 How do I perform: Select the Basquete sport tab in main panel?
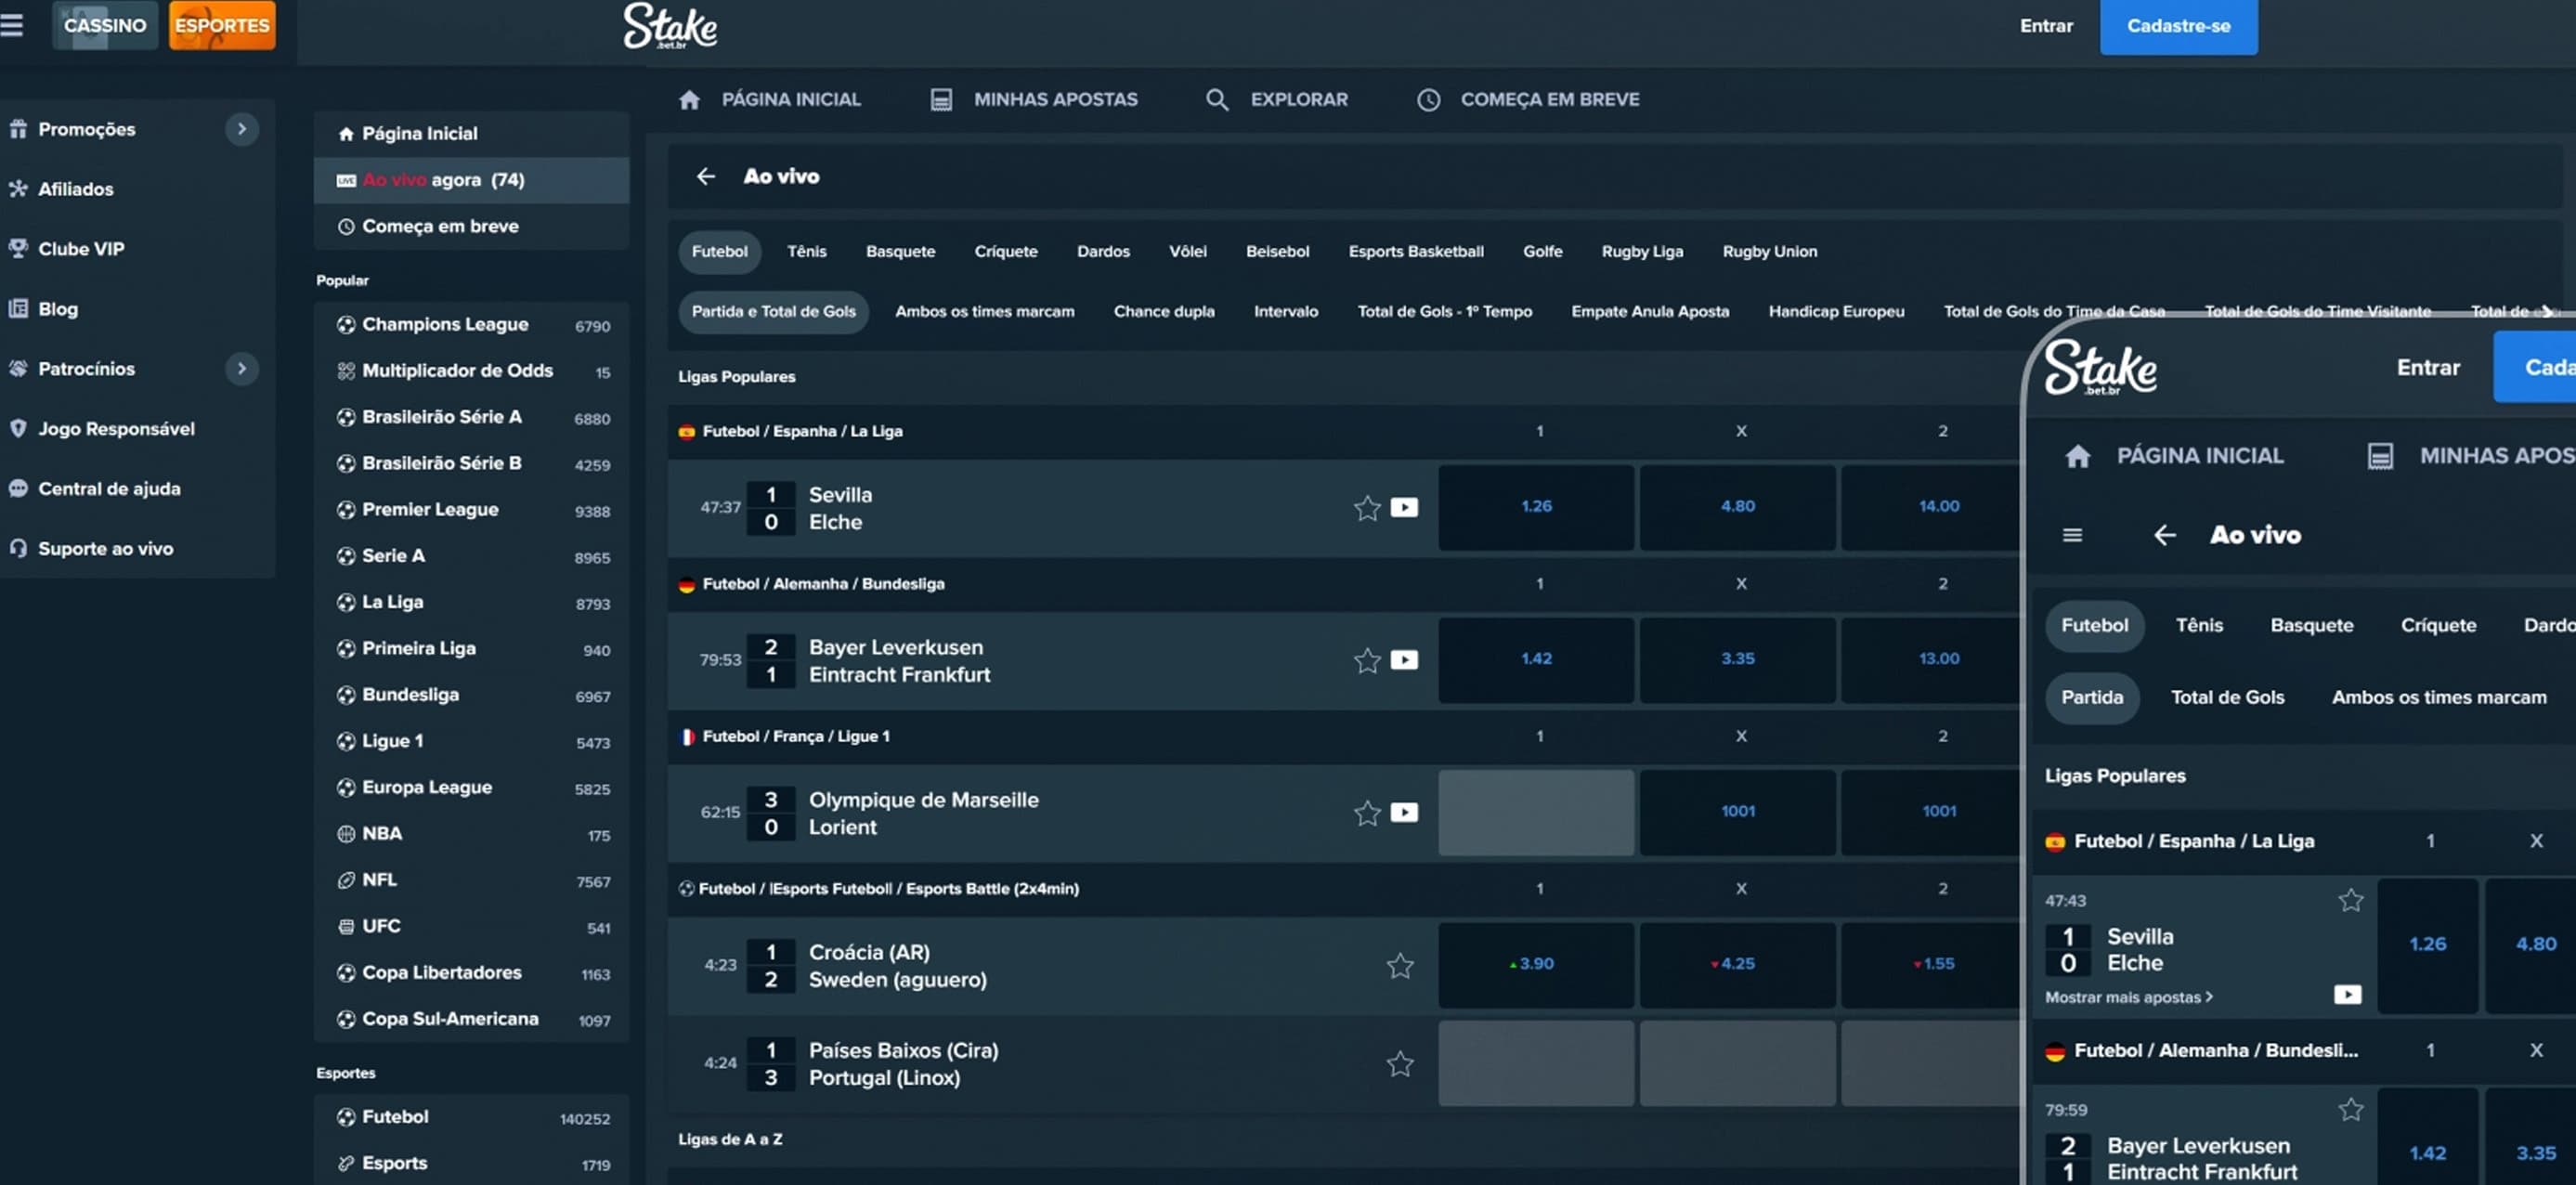pos(900,252)
